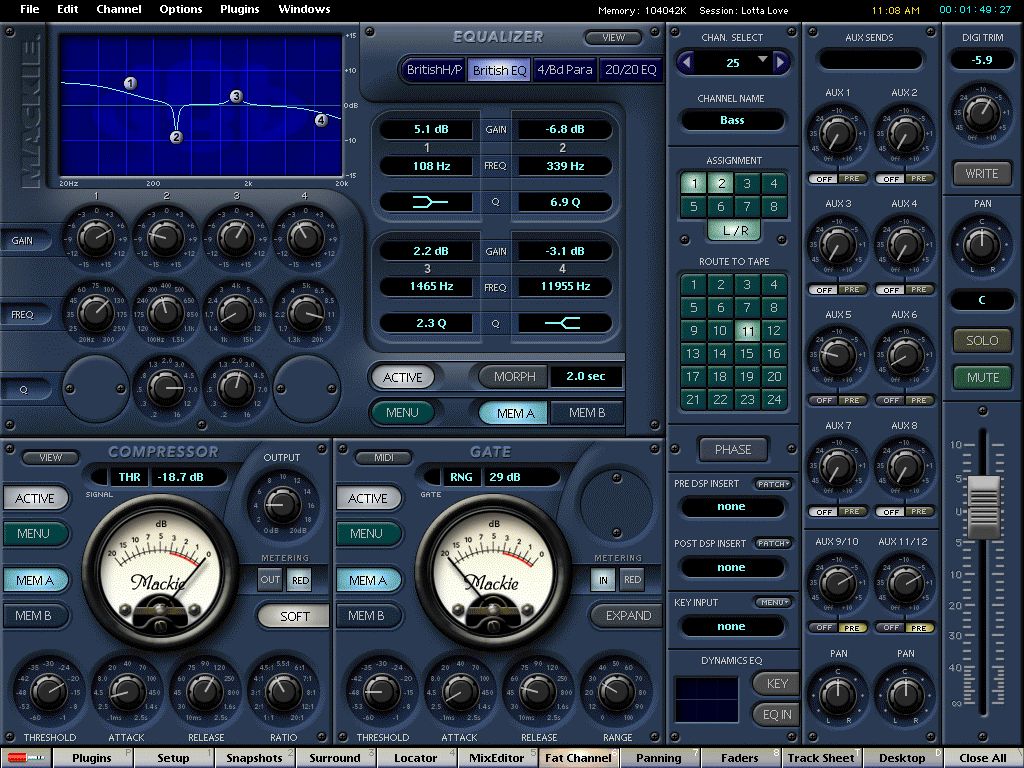Viewport: 1024px width, 768px height.
Task: Click the previous channel left arrow
Action: point(686,63)
